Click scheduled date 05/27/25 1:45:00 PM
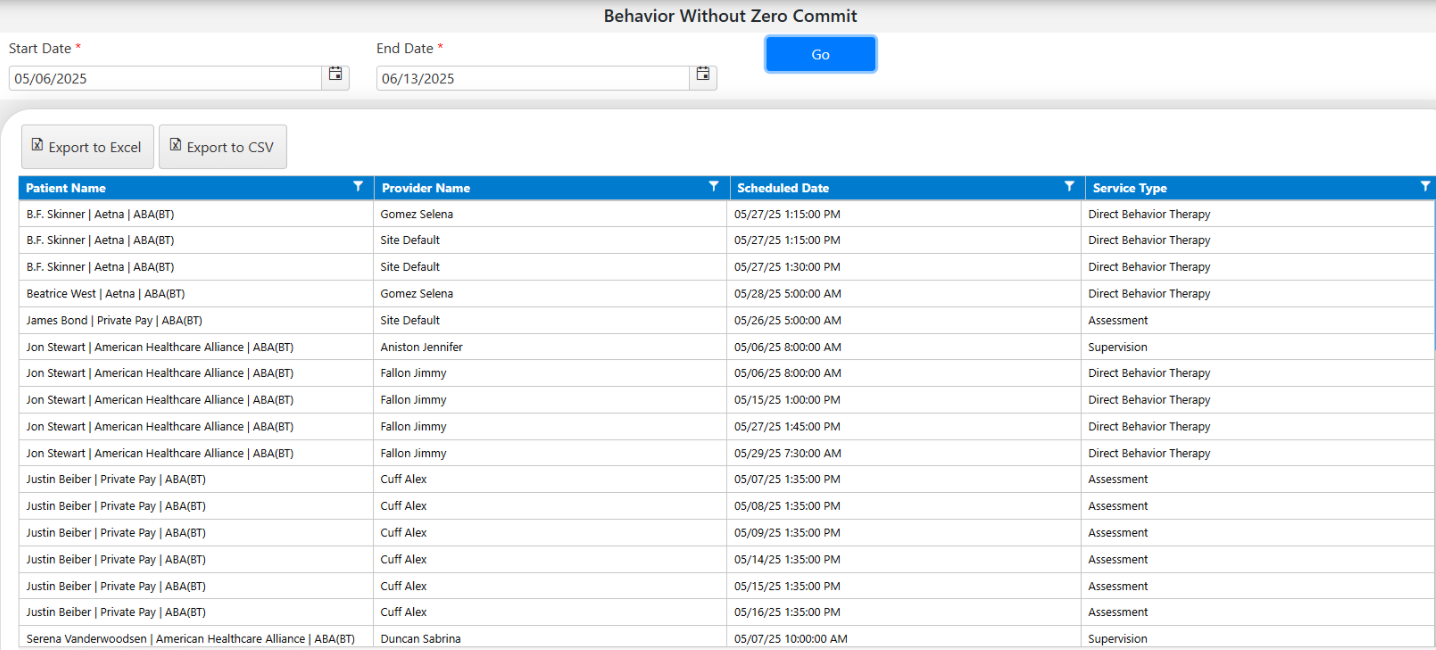1436x650 pixels. tap(787, 426)
